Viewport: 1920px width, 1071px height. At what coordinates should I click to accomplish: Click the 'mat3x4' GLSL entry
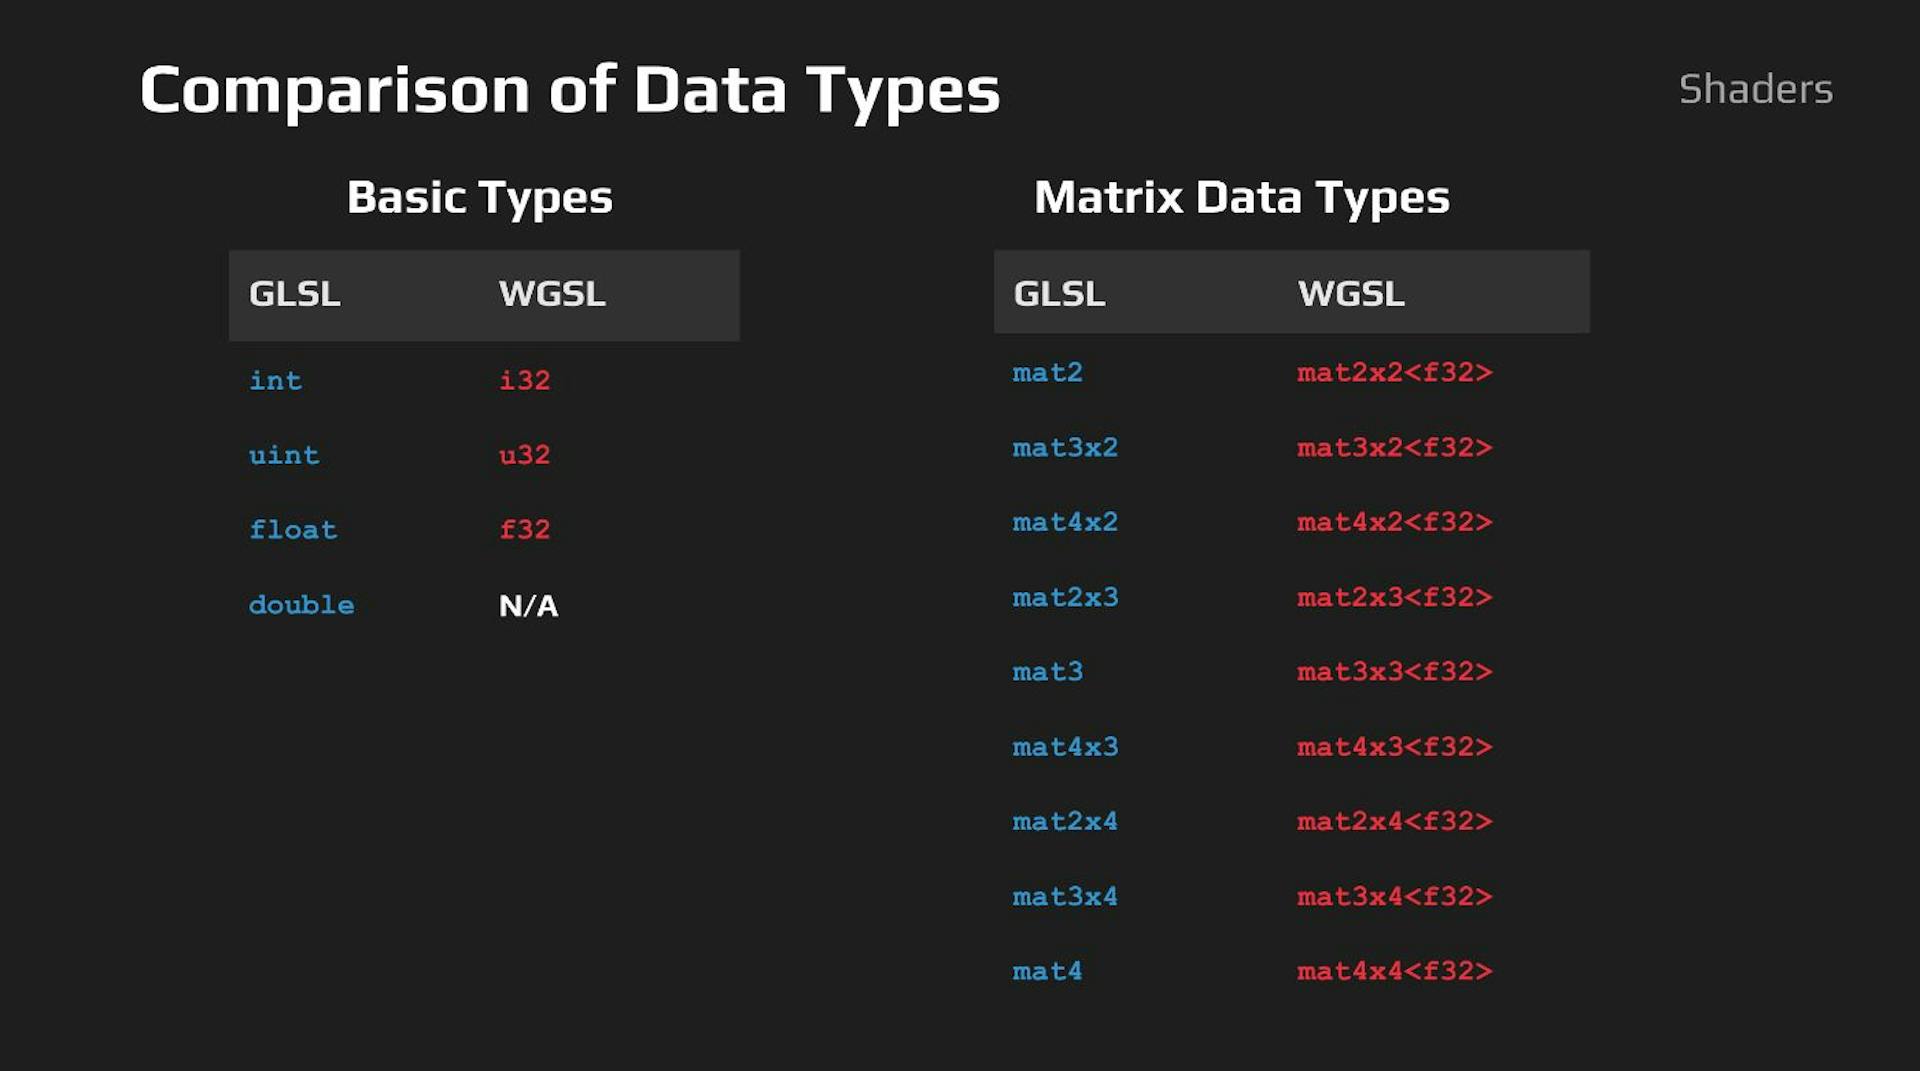(1065, 896)
